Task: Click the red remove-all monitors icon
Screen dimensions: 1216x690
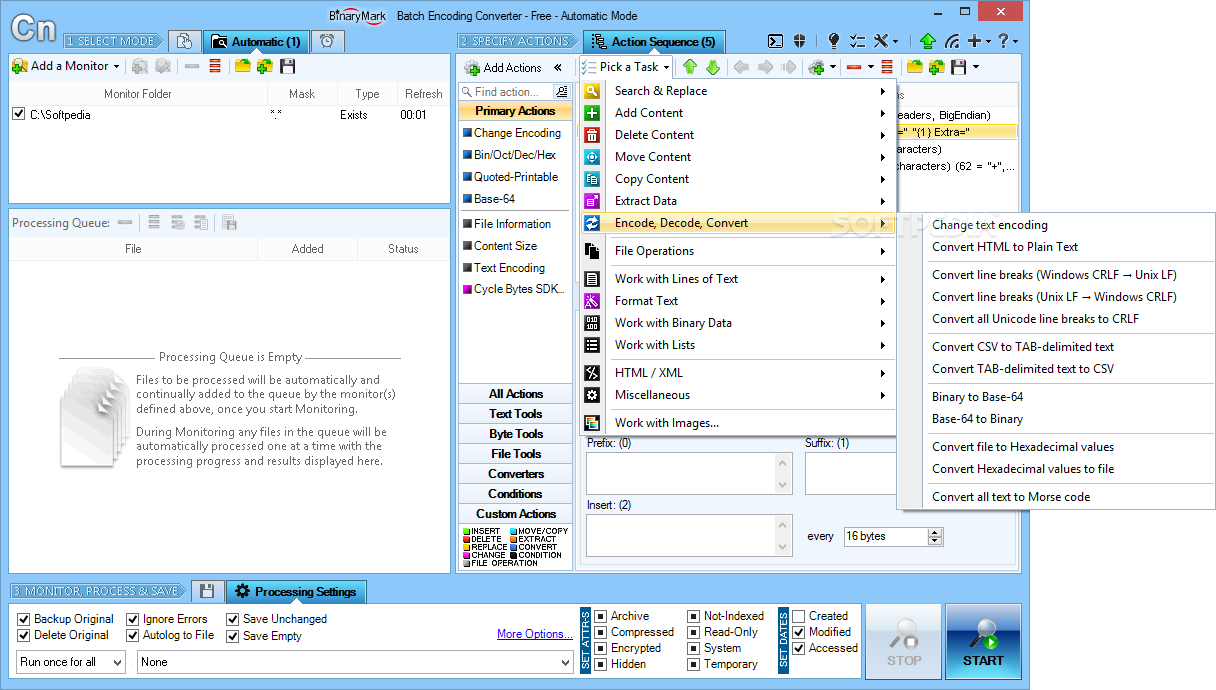Action: tap(214, 66)
